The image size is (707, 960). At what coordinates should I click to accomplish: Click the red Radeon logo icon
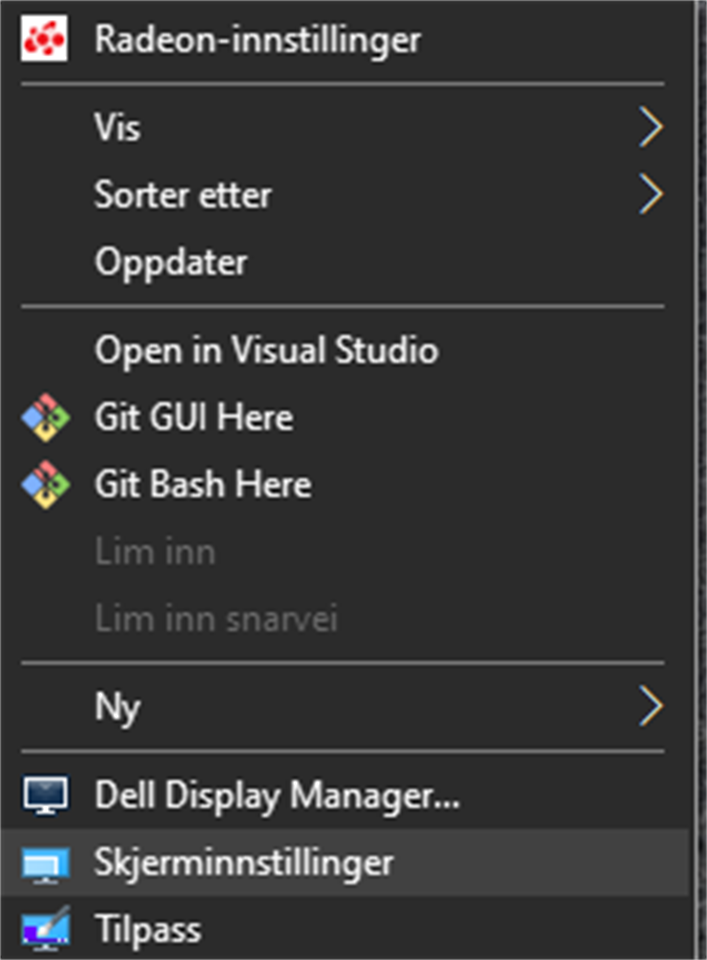[44, 40]
